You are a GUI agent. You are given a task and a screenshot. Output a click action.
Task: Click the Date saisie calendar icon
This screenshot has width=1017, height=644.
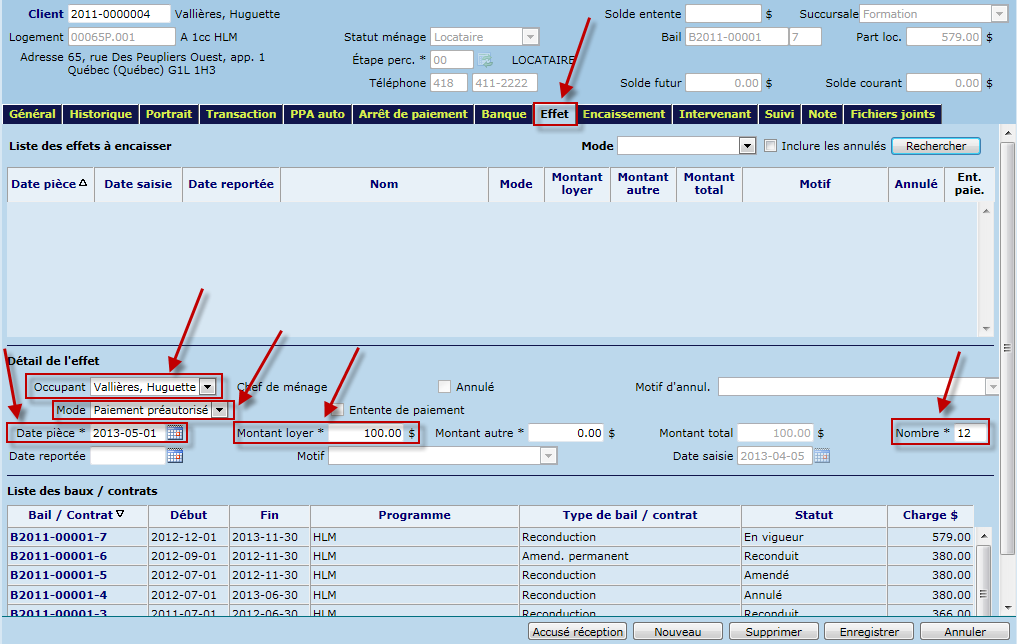click(821, 456)
